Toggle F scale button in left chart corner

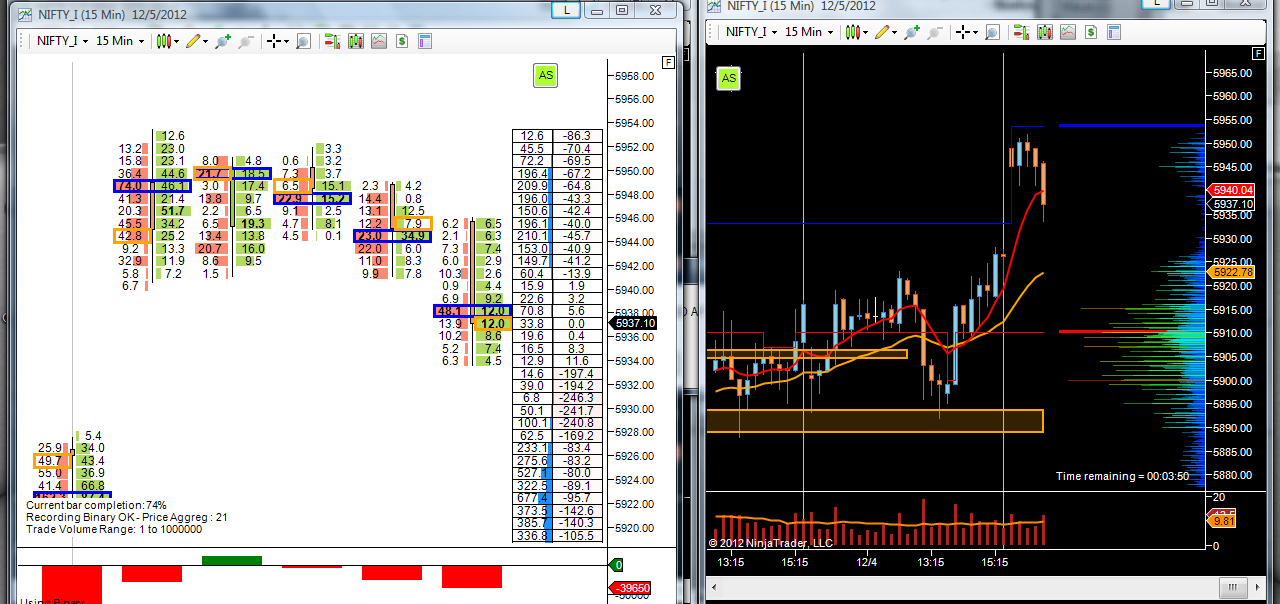668,62
